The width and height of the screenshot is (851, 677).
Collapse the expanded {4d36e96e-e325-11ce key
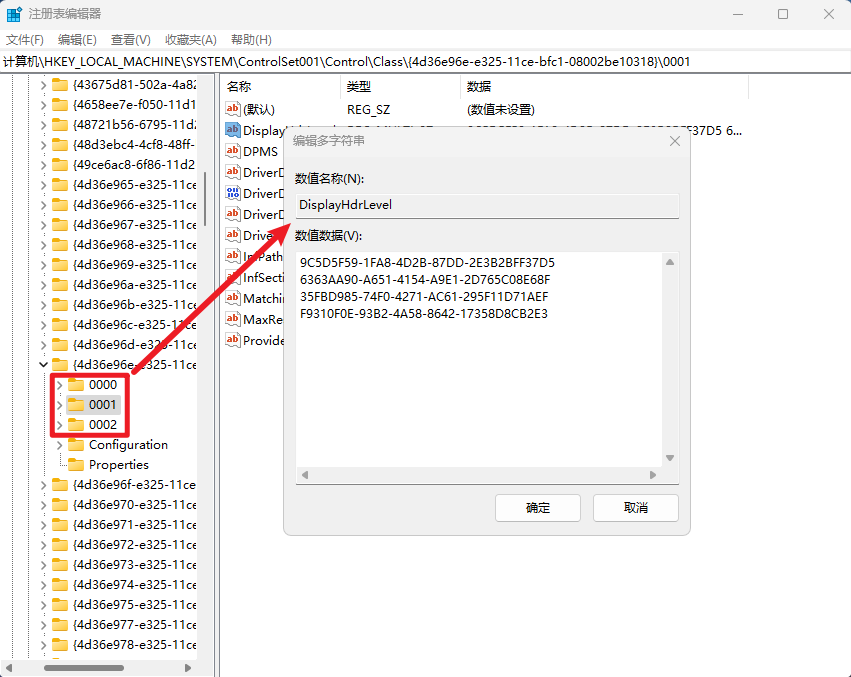[x=42, y=365]
